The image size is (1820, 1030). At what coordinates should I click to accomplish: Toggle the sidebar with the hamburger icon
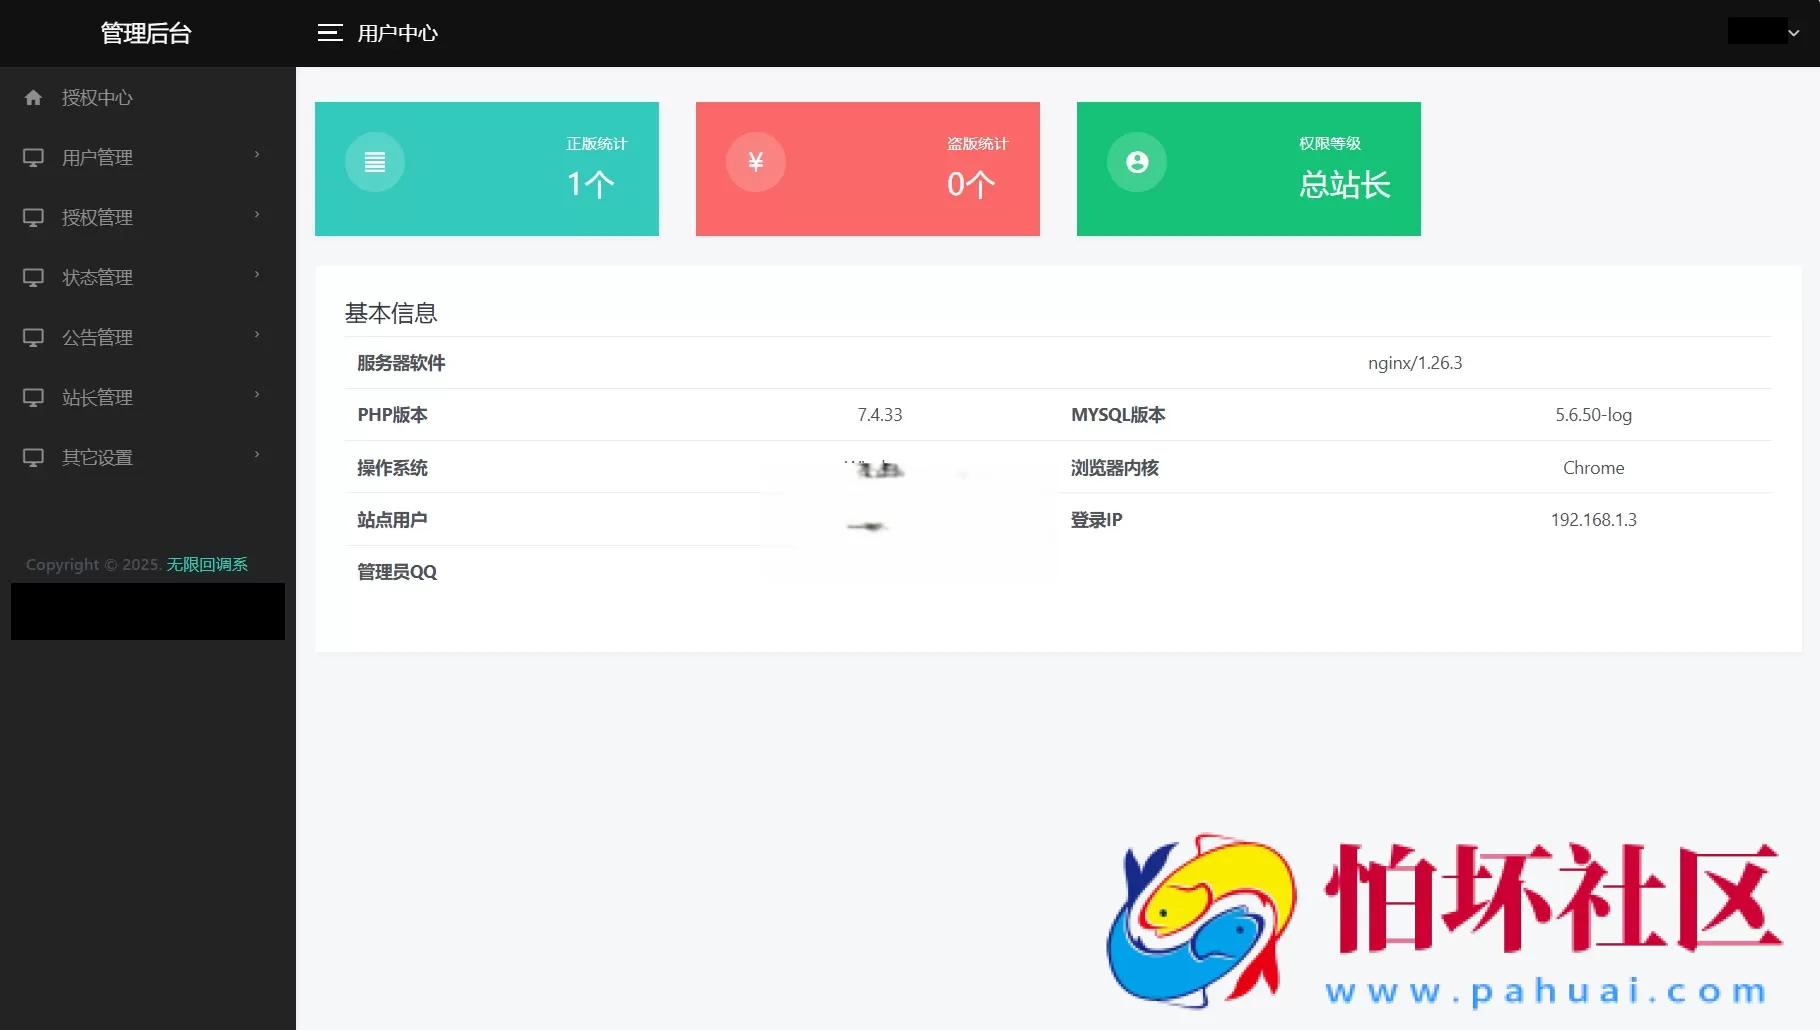(329, 32)
